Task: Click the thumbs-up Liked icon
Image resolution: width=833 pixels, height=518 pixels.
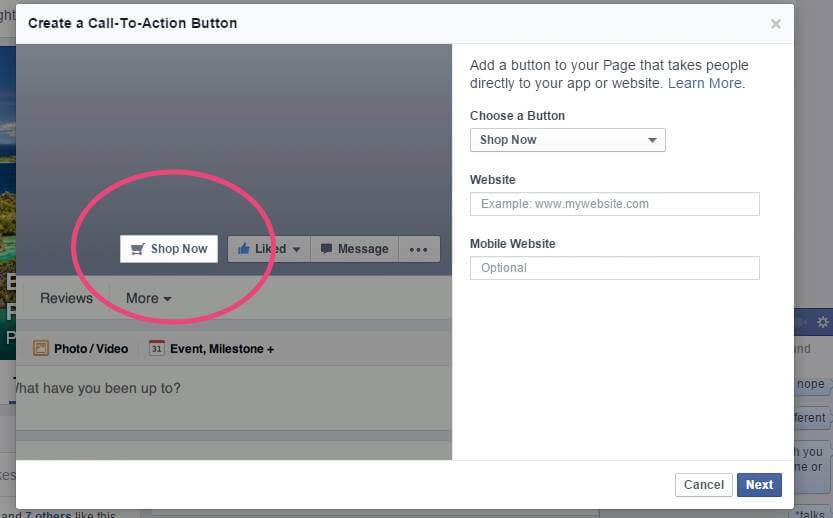Action: point(243,249)
